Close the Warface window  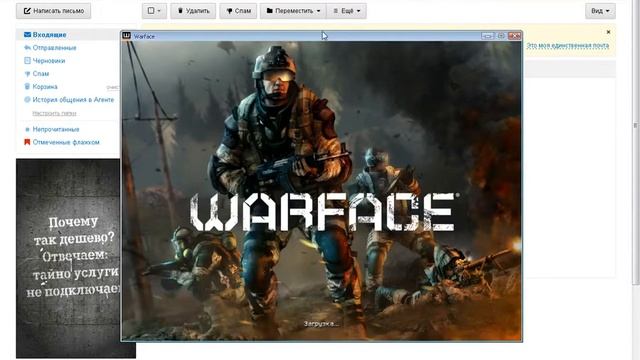pos(514,36)
